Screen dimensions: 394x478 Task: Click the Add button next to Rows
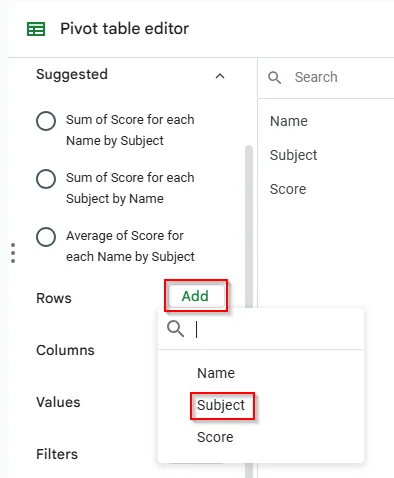(x=196, y=296)
